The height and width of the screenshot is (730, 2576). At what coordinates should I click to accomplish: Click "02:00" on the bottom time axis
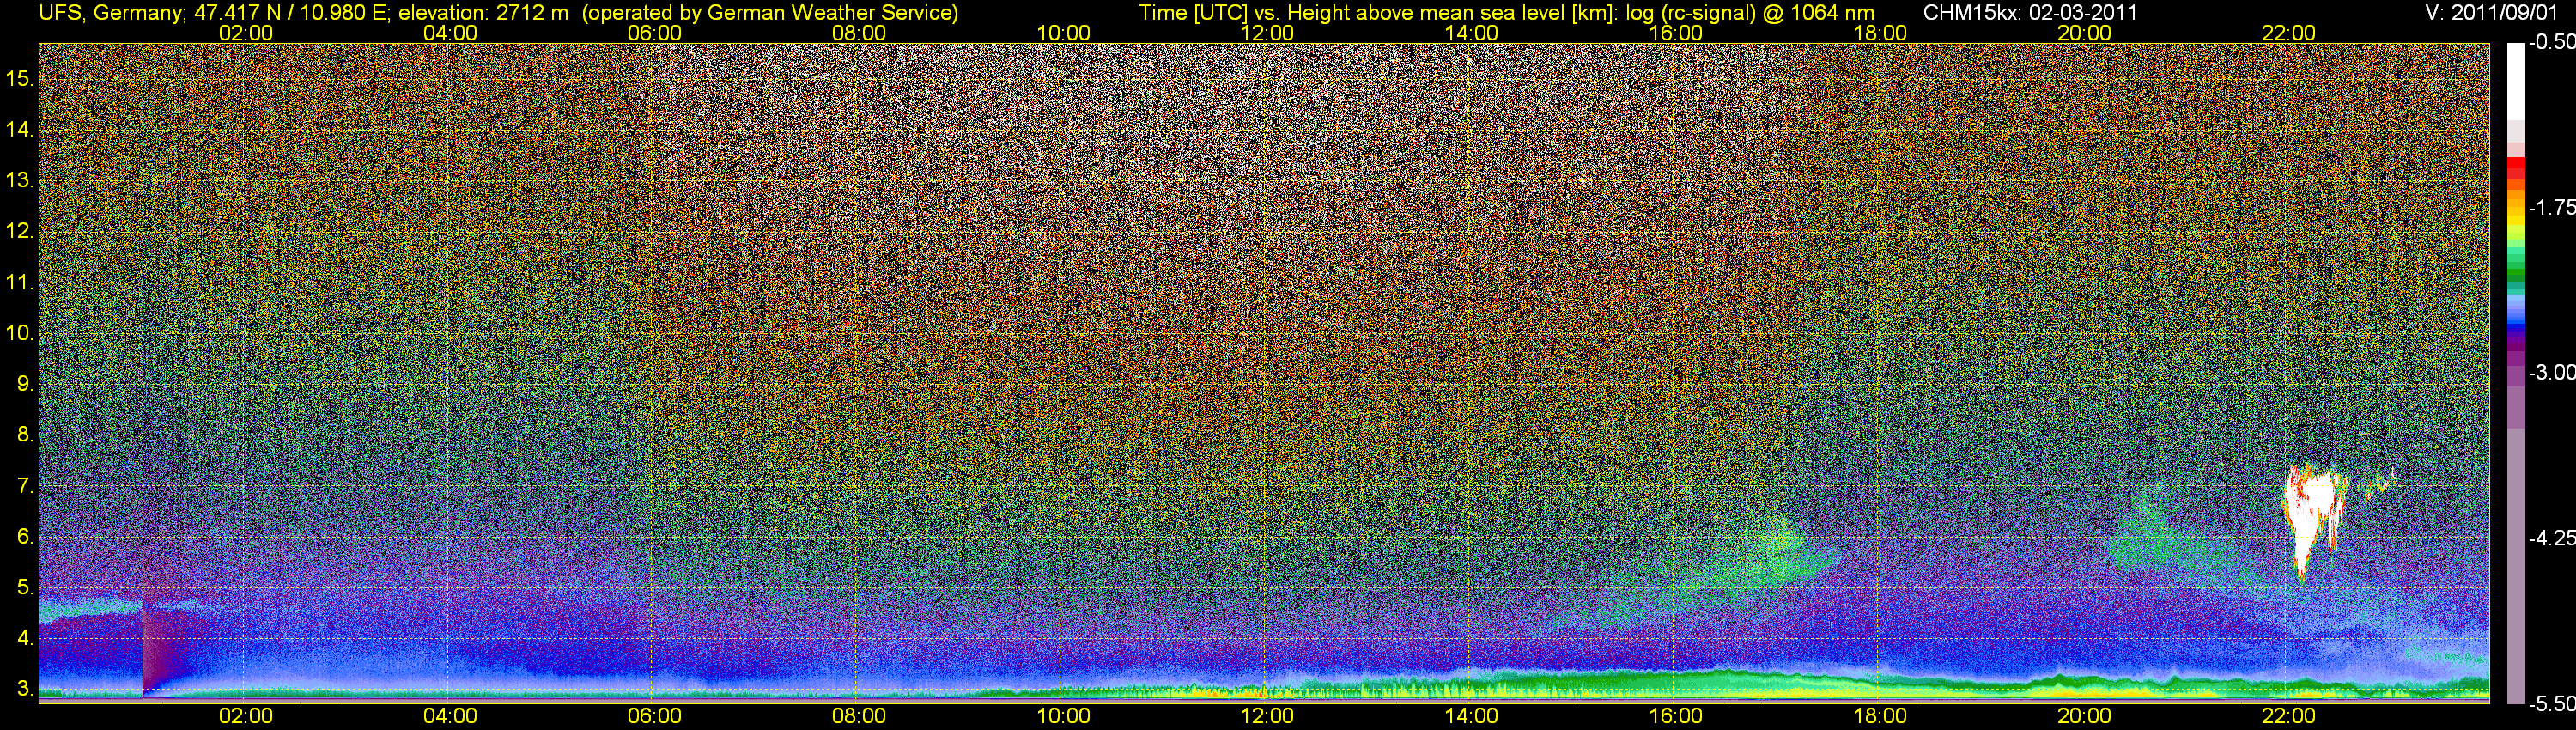pyautogui.click(x=246, y=716)
